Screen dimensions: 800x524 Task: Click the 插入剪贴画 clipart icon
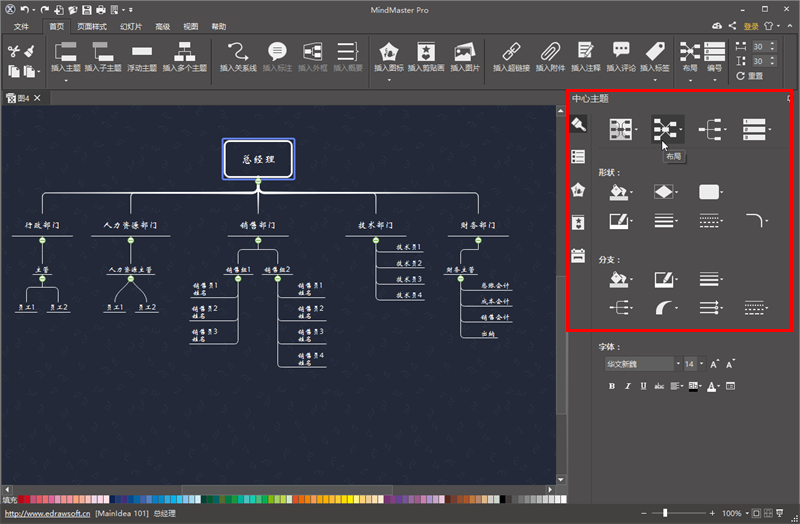coord(426,52)
